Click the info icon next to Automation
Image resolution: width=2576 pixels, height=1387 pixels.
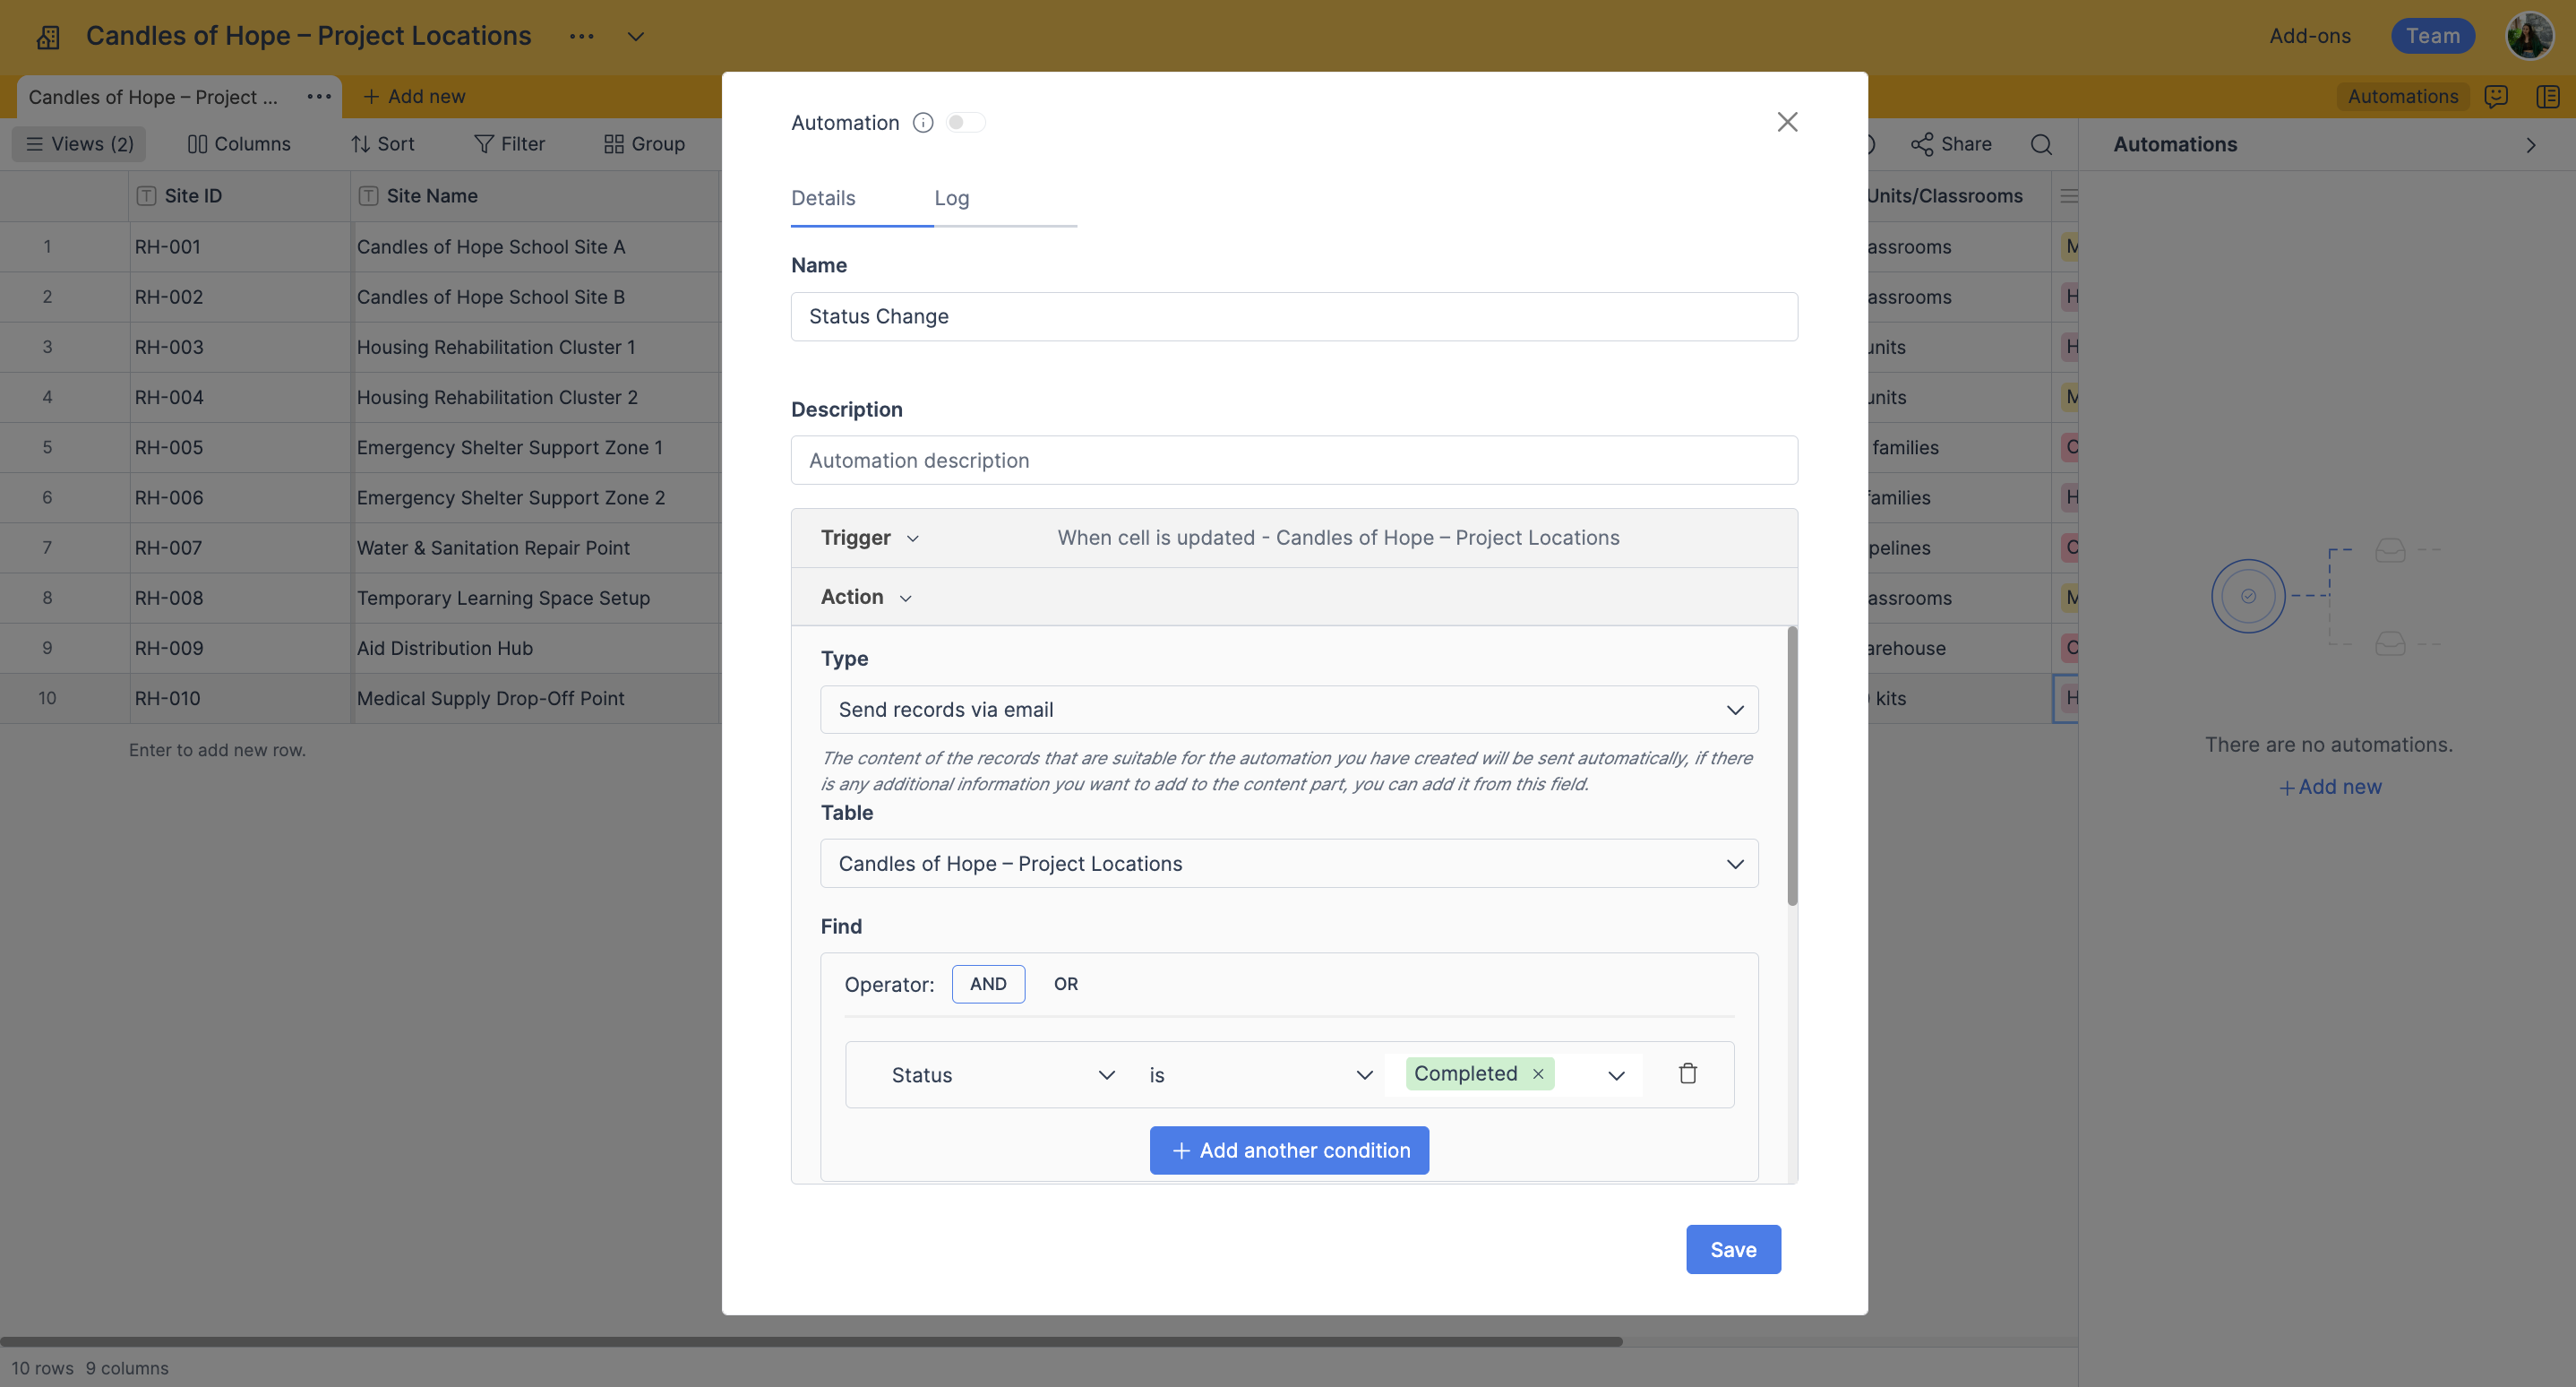923,122
